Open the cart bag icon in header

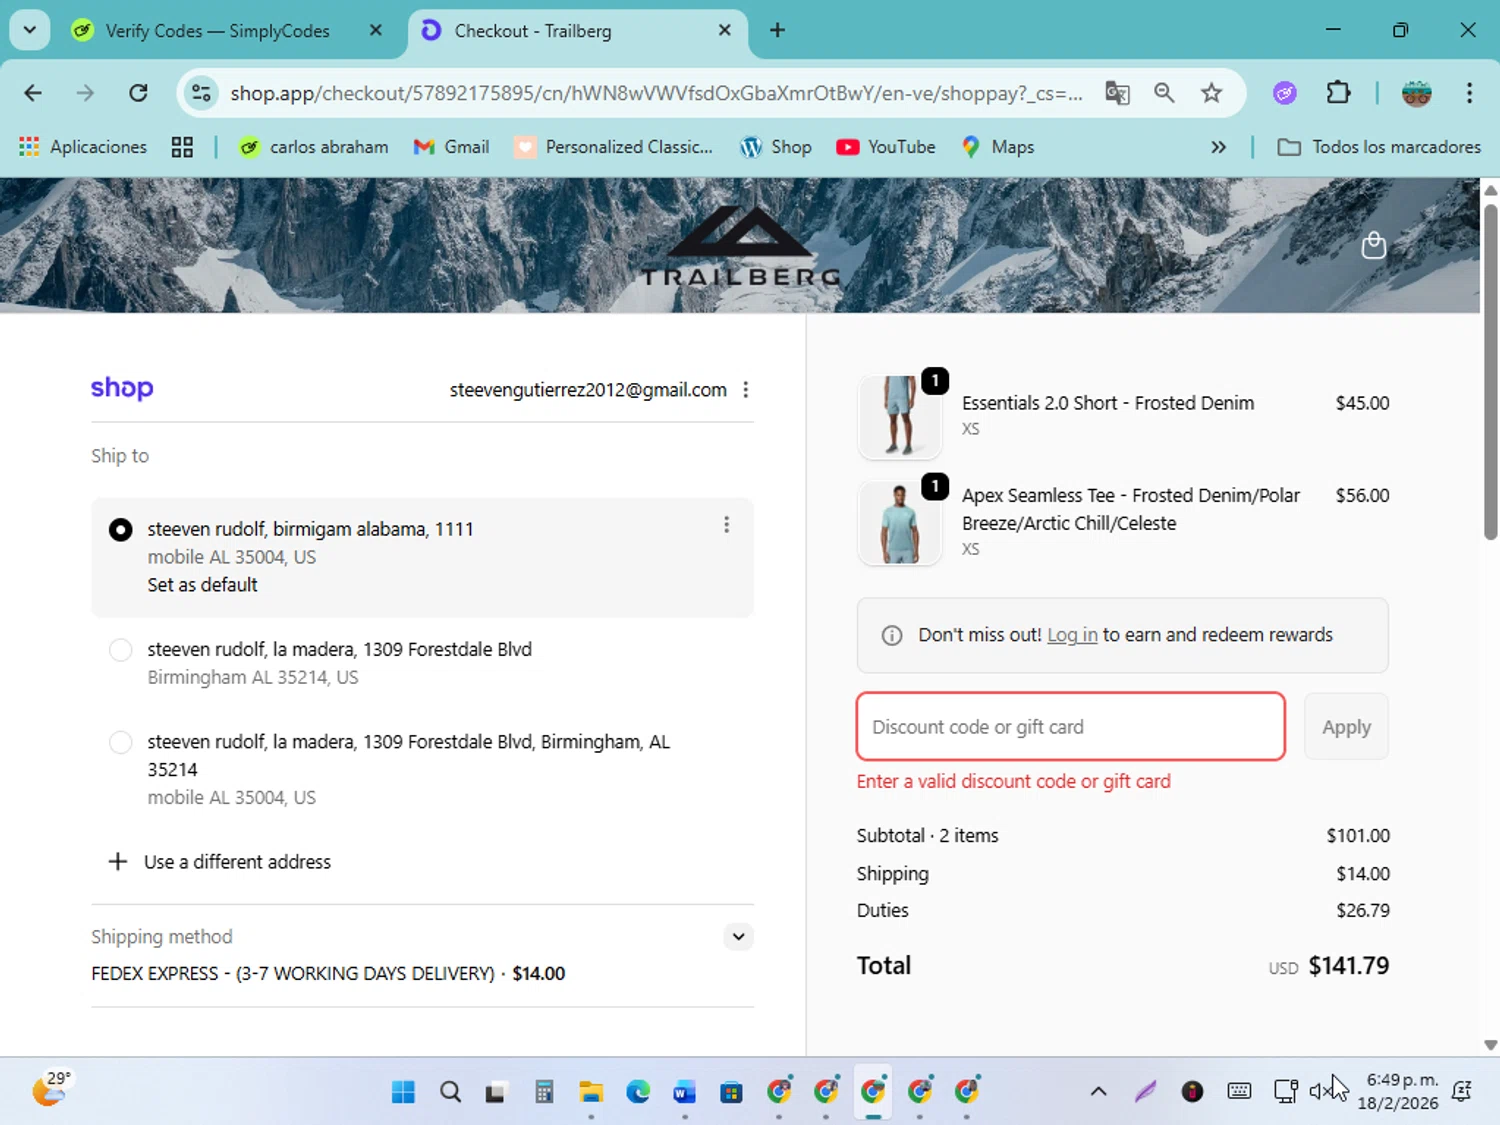(1373, 245)
